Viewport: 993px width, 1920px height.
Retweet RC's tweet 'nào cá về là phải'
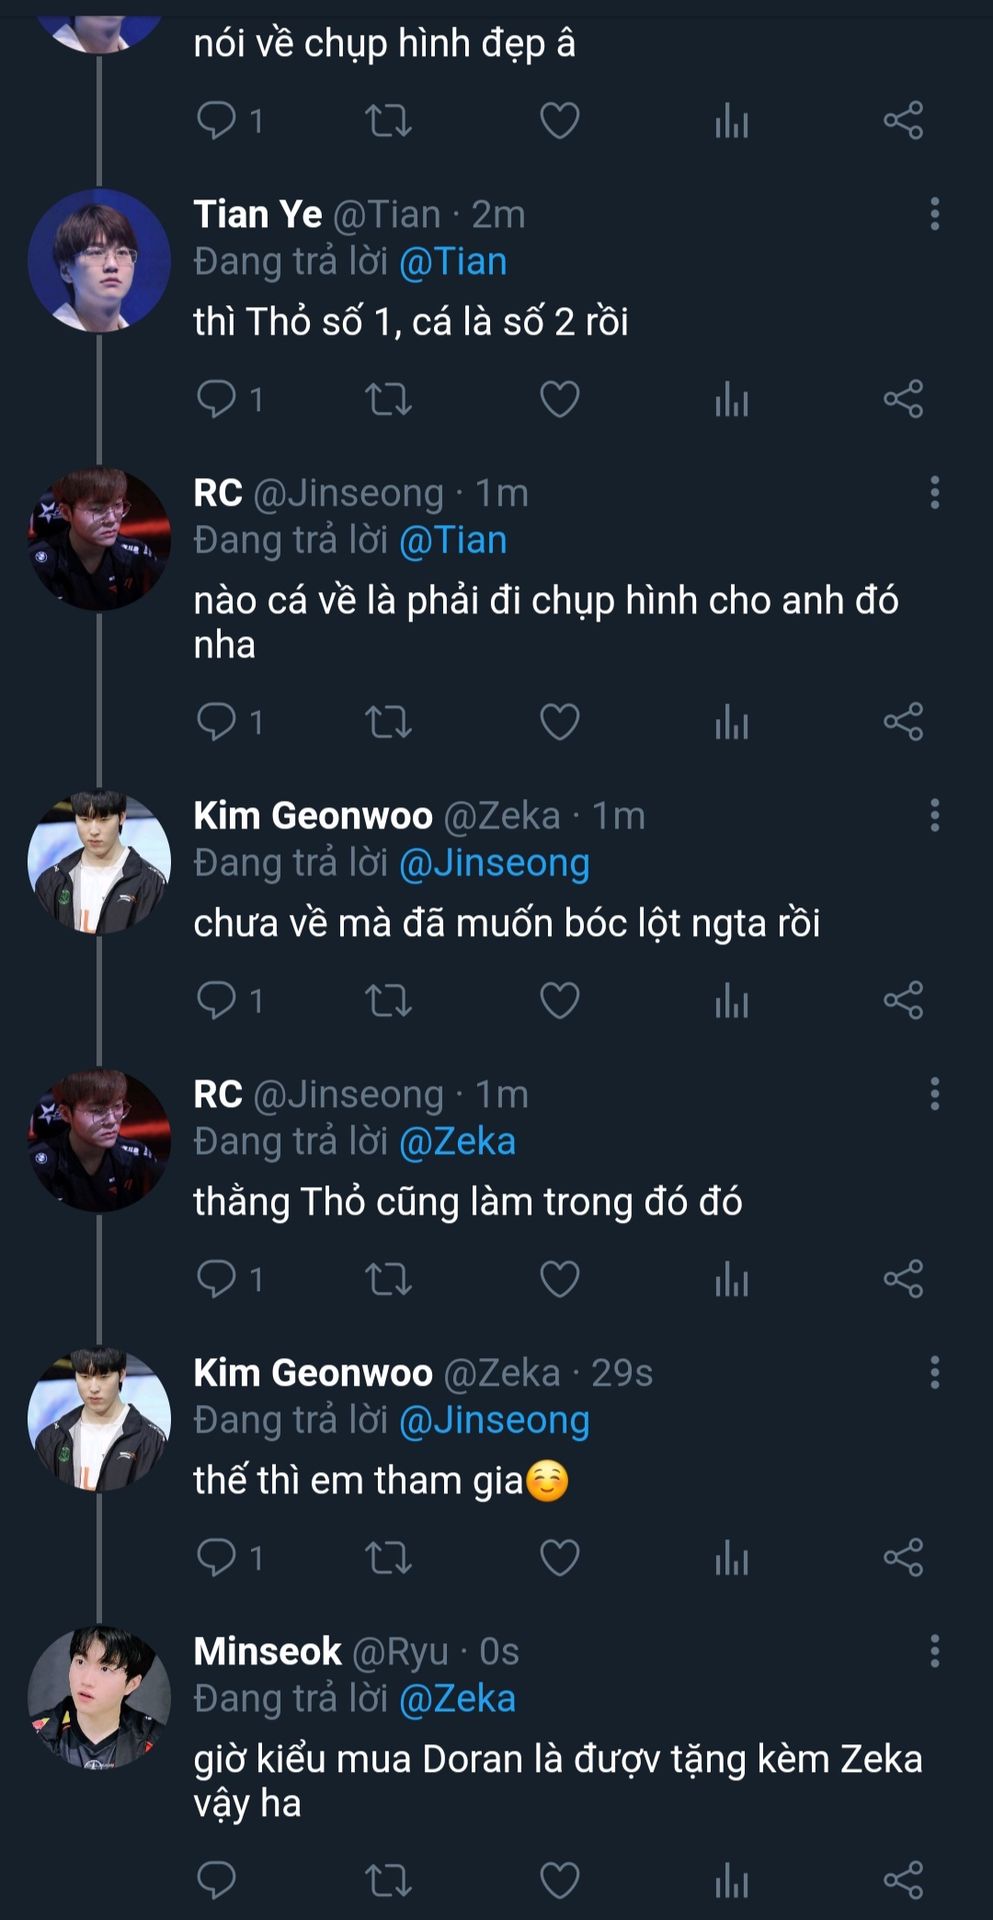click(388, 722)
